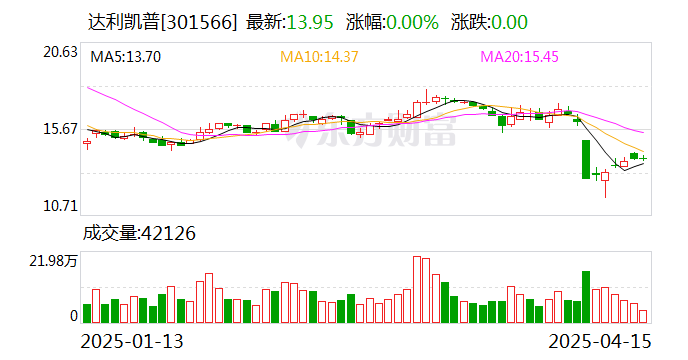Screen dimensions: 688x360
Task: Select the latest price 最新:13.95
Action: 290,22
